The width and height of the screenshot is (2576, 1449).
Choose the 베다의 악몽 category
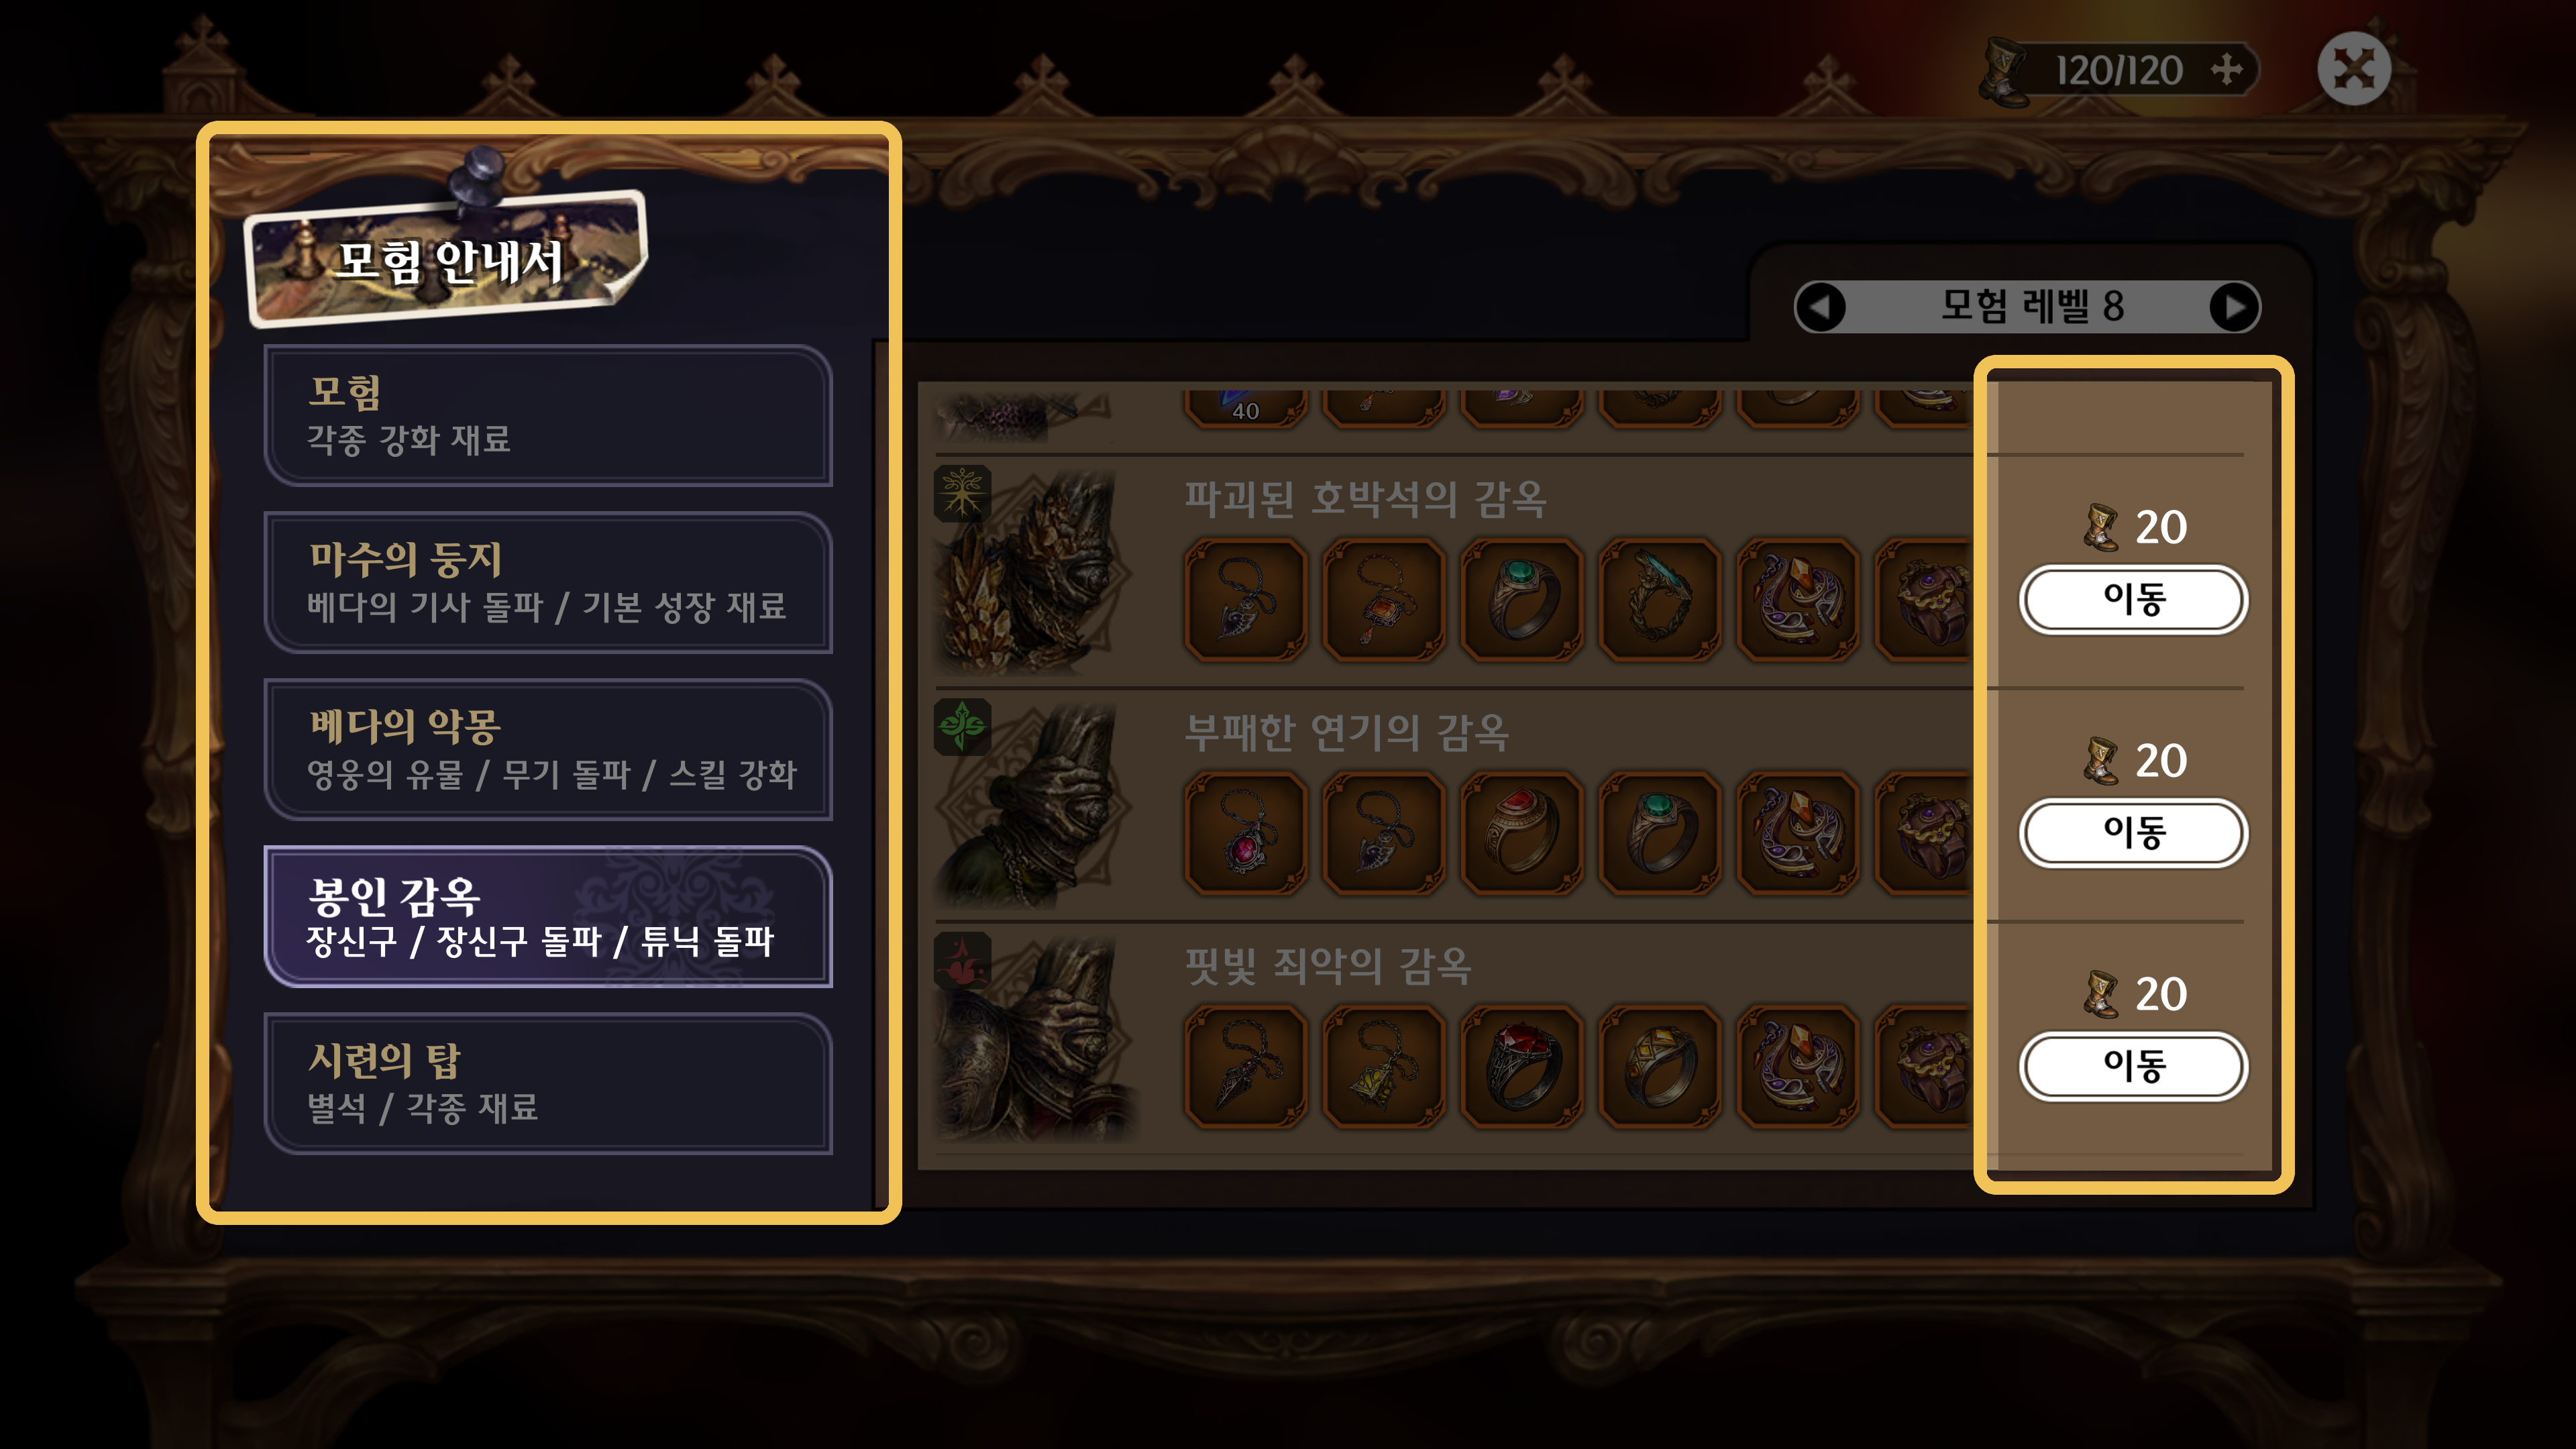point(548,750)
